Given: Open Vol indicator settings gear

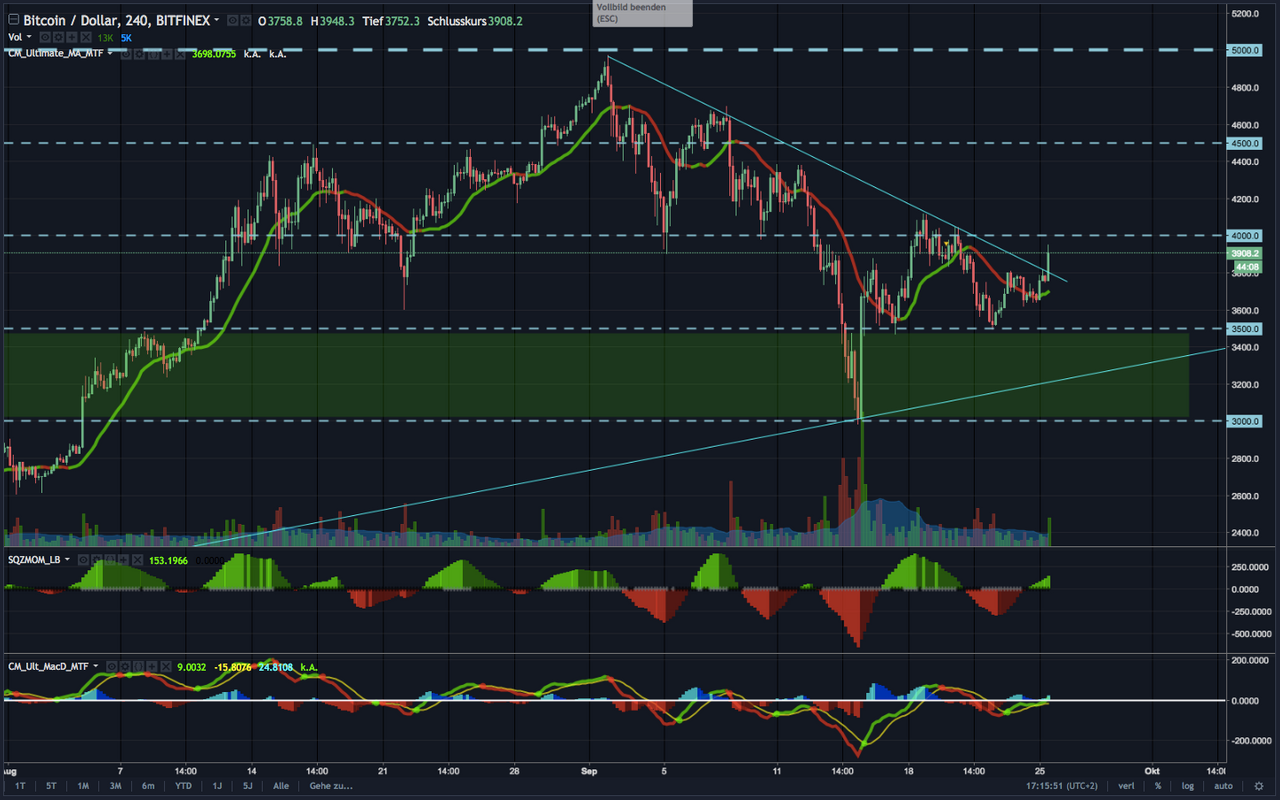Looking at the screenshot, I should [58, 37].
